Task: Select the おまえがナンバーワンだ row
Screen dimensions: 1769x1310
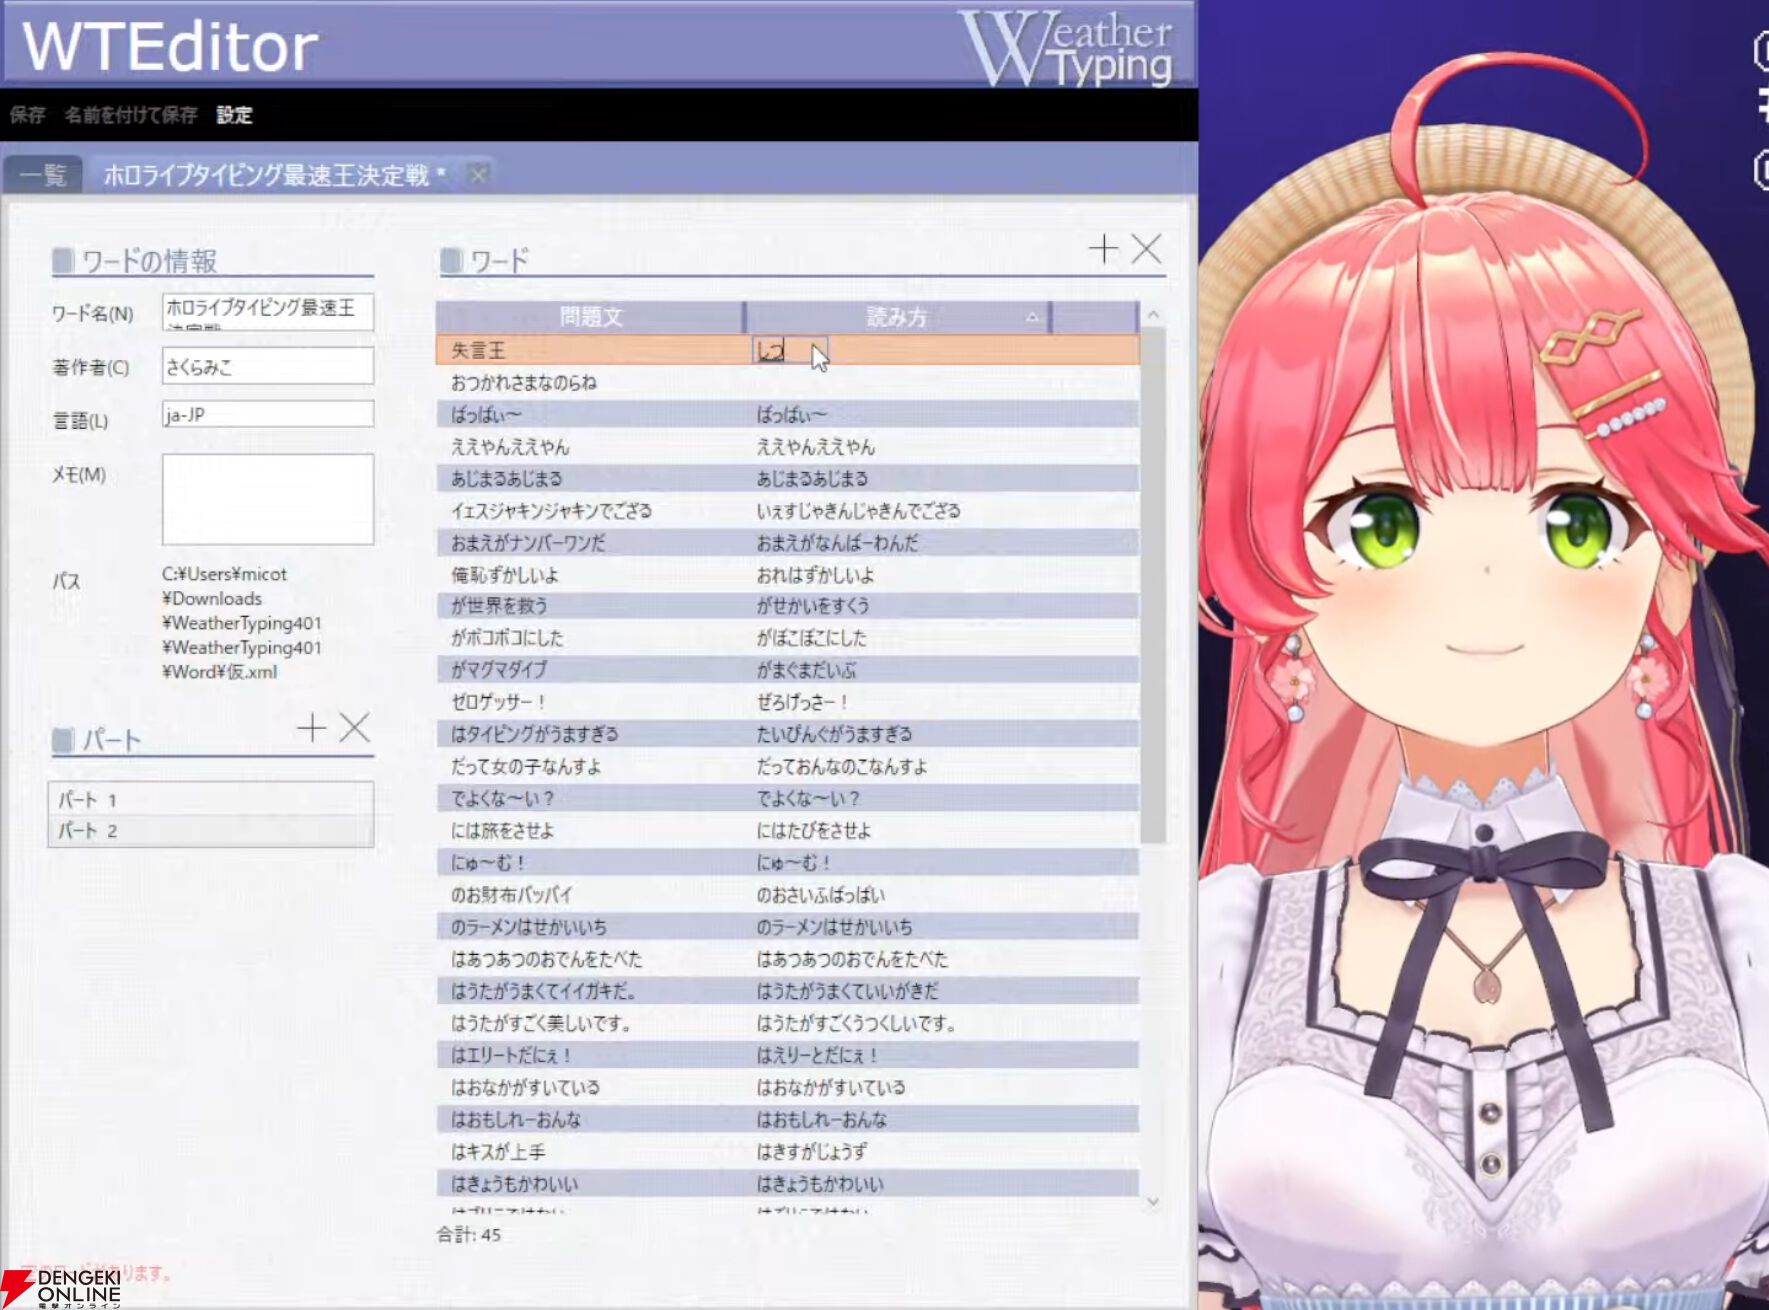Action: [x=788, y=543]
